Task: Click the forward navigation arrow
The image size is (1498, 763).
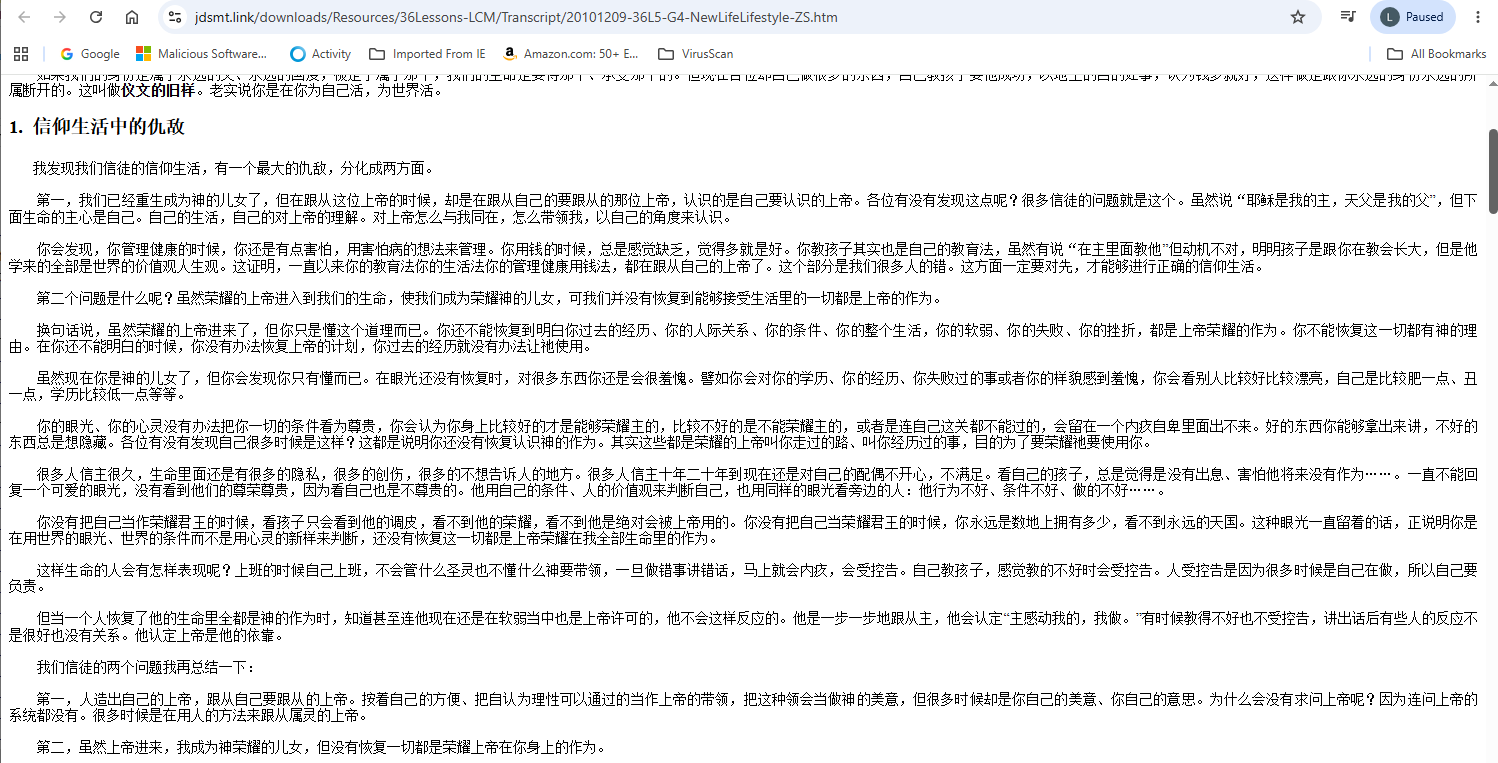Action: [60, 17]
